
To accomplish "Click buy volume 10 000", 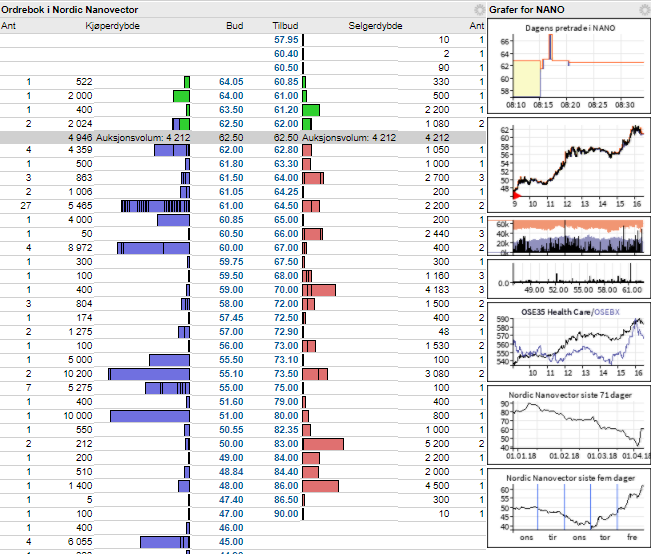I will [x=78, y=416].
